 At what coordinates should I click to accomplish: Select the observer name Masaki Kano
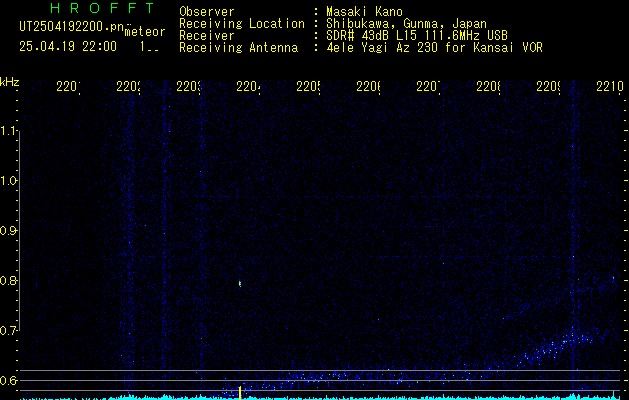click(x=364, y=12)
